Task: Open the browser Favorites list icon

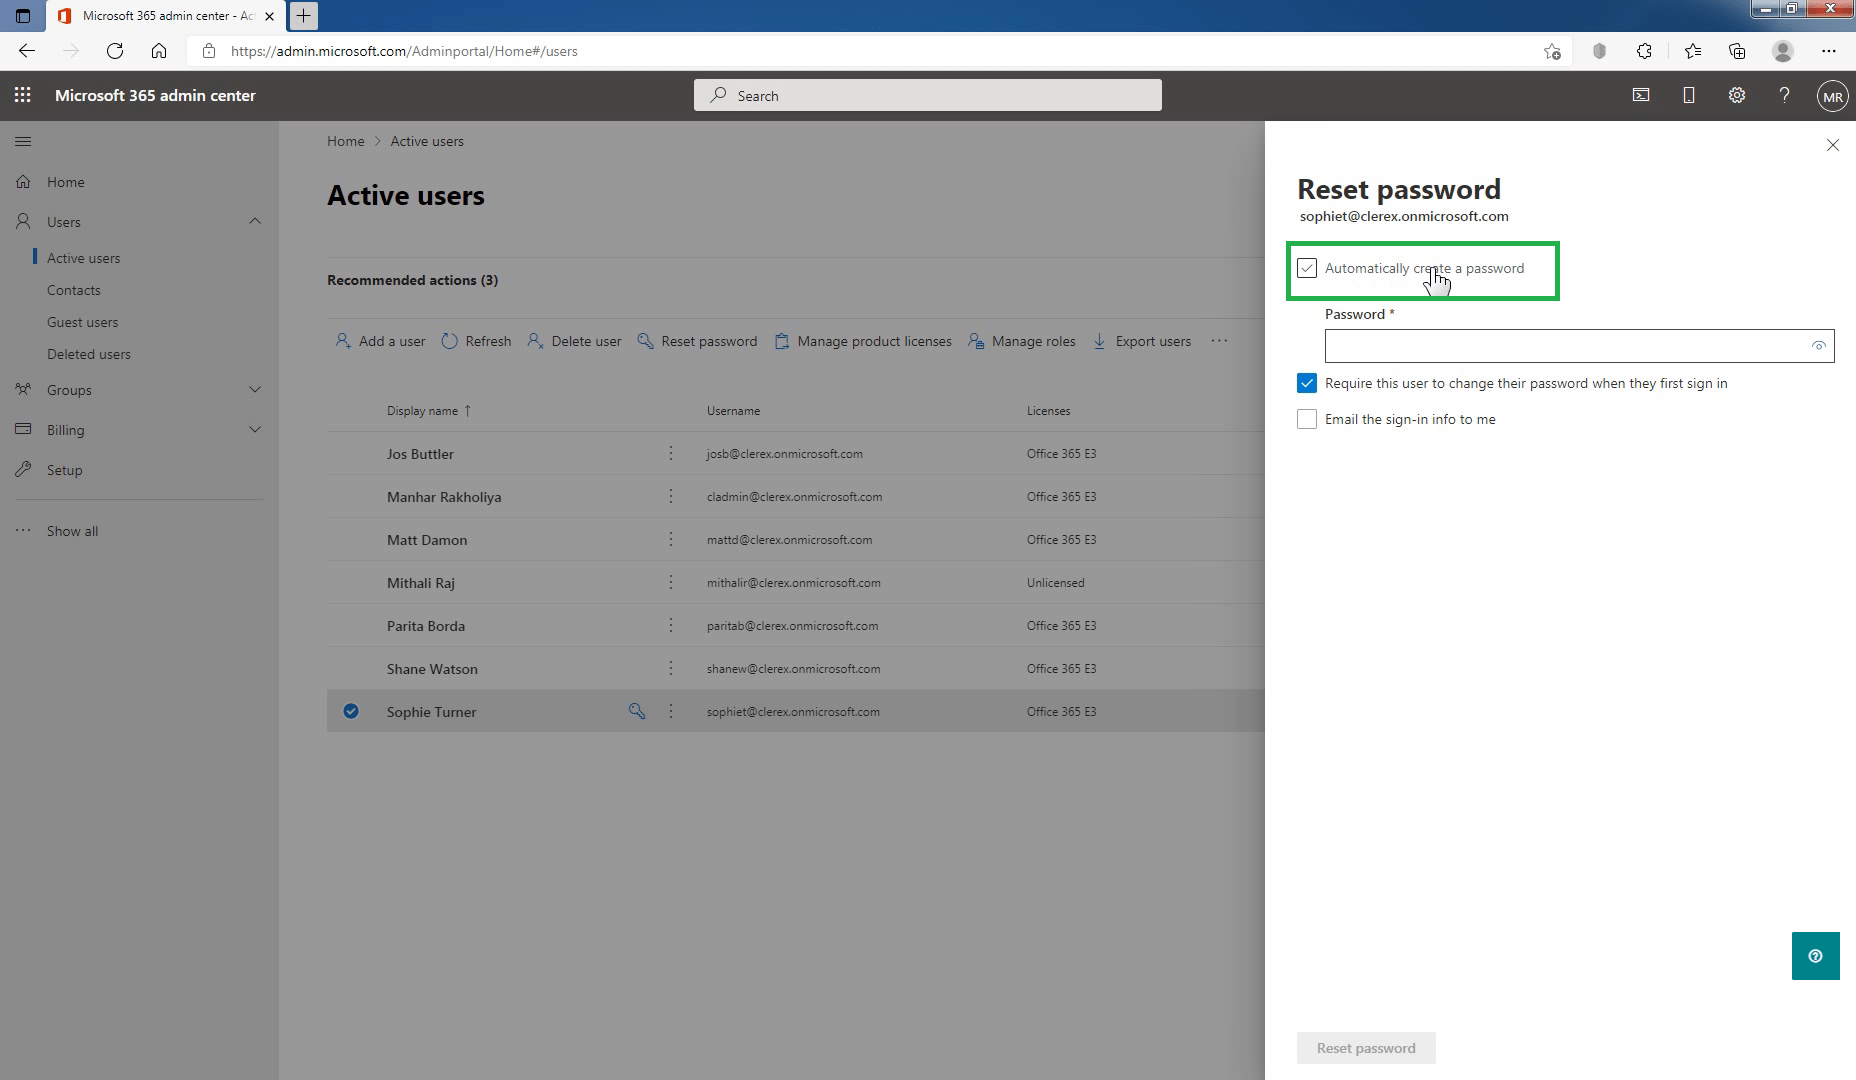Action: pos(1692,51)
